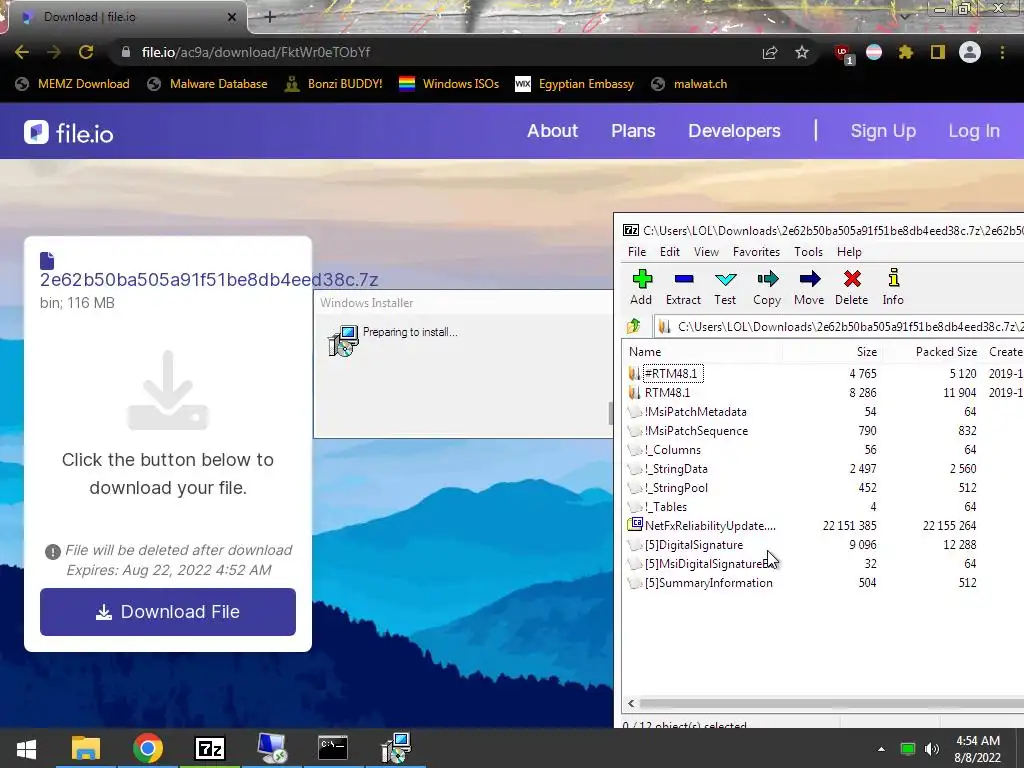Screen dimensions: 1024x768
Task: Click the 2e62b50ba505a91f51be8db4eed38c.7z file name
Action: coord(209,280)
